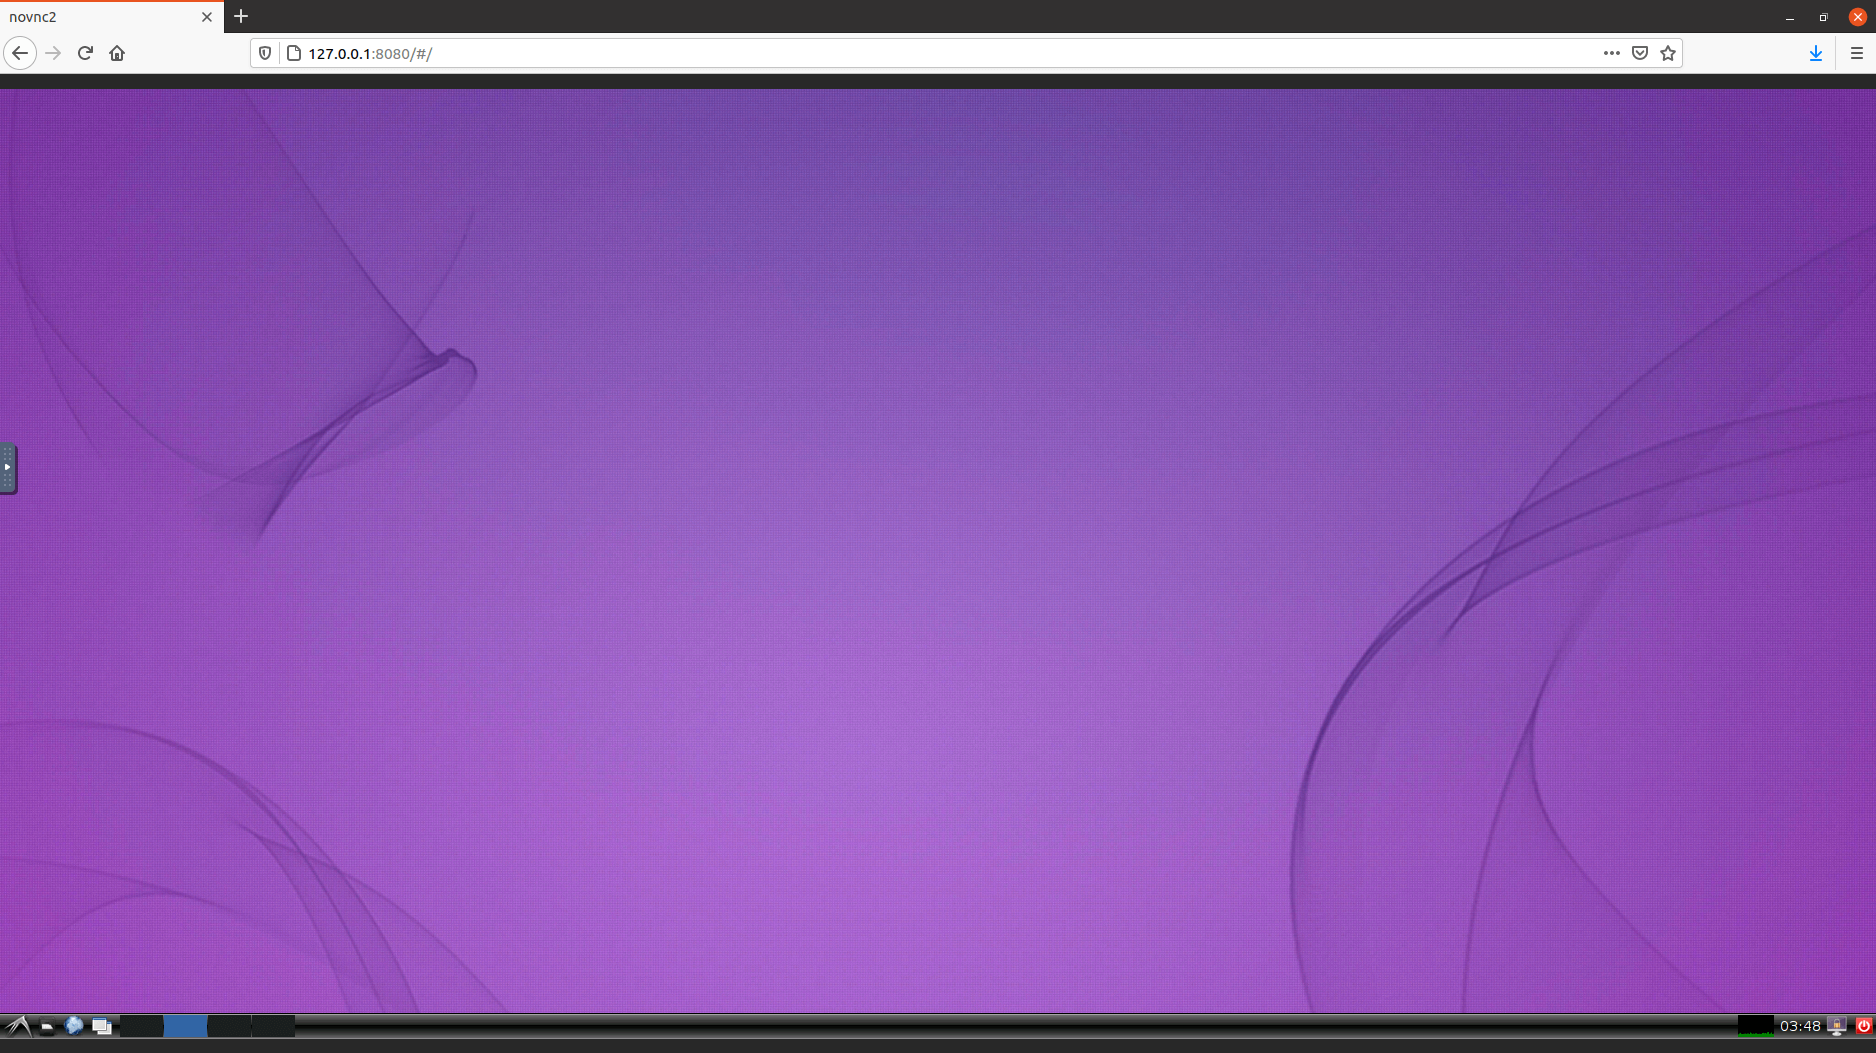Screen dimensions: 1876x1053
Task: Launch the file manager from taskbar
Action: tap(47, 1026)
